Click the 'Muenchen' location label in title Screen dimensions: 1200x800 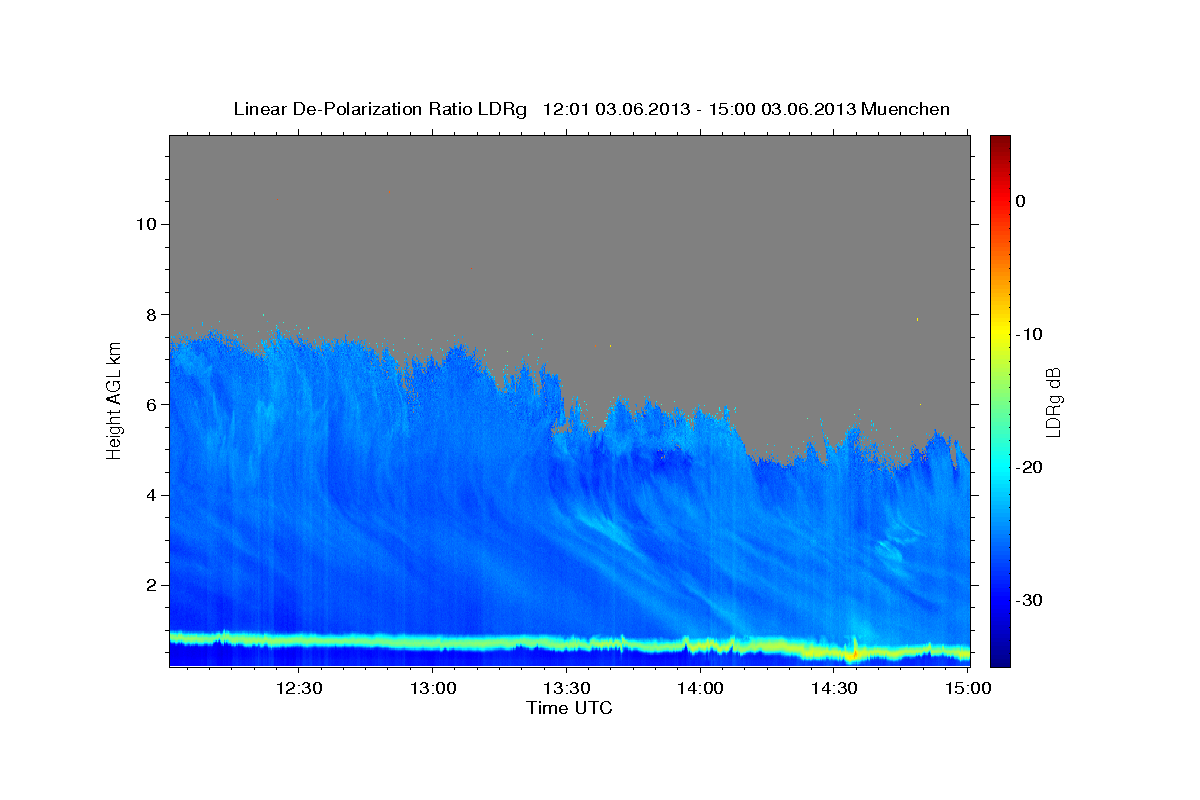(x=906, y=109)
